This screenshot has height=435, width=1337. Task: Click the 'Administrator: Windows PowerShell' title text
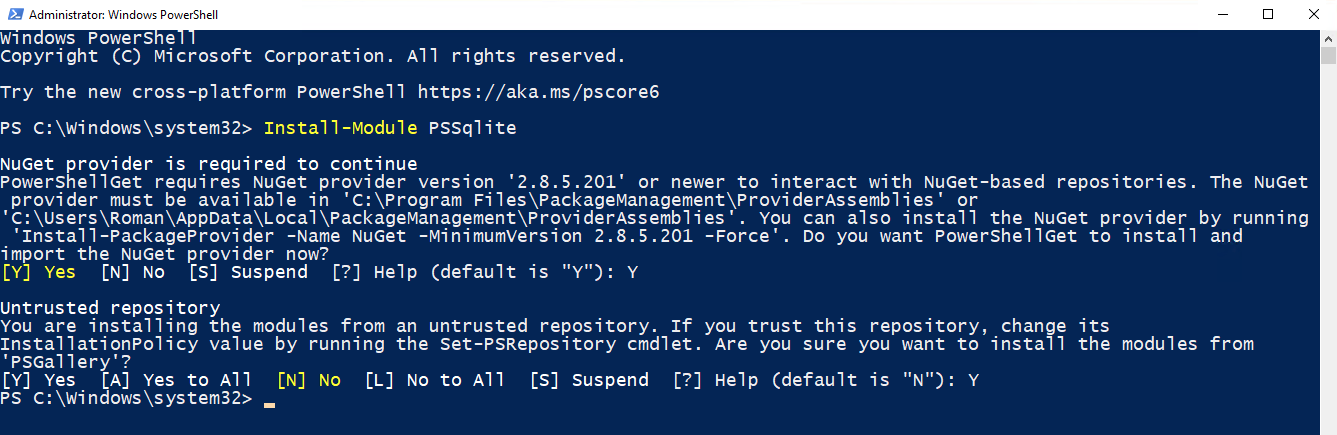pyautogui.click(x=123, y=15)
